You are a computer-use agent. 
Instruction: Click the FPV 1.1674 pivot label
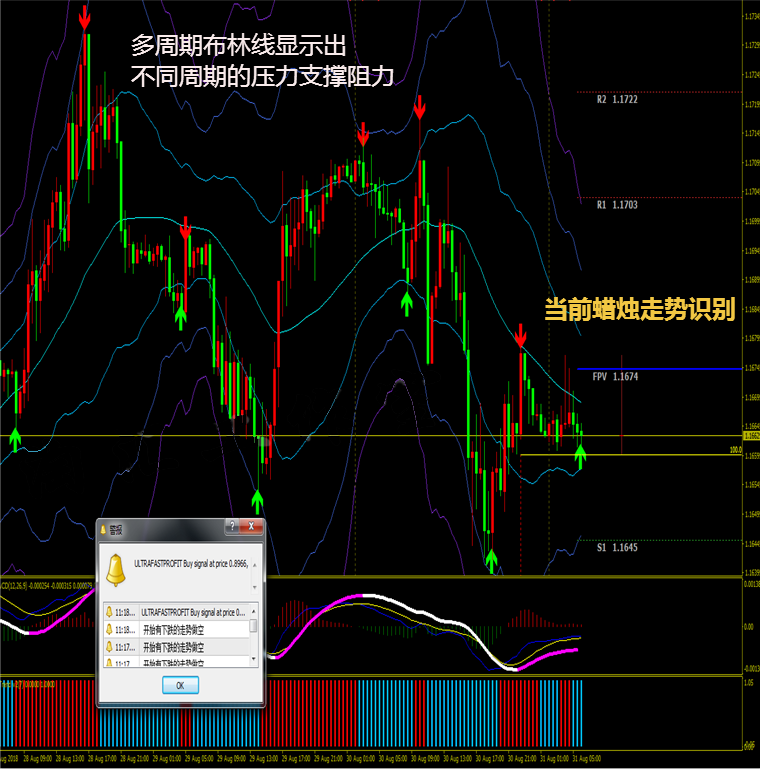pos(615,377)
